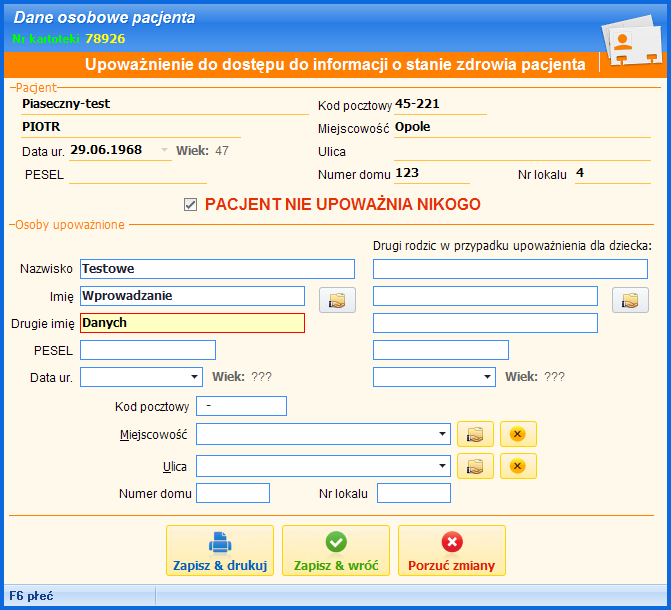This screenshot has width=671, height=610.
Task: Expand the authorized person Data ur. dropdown
Action: pyautogui.click(x=194, y=377)
